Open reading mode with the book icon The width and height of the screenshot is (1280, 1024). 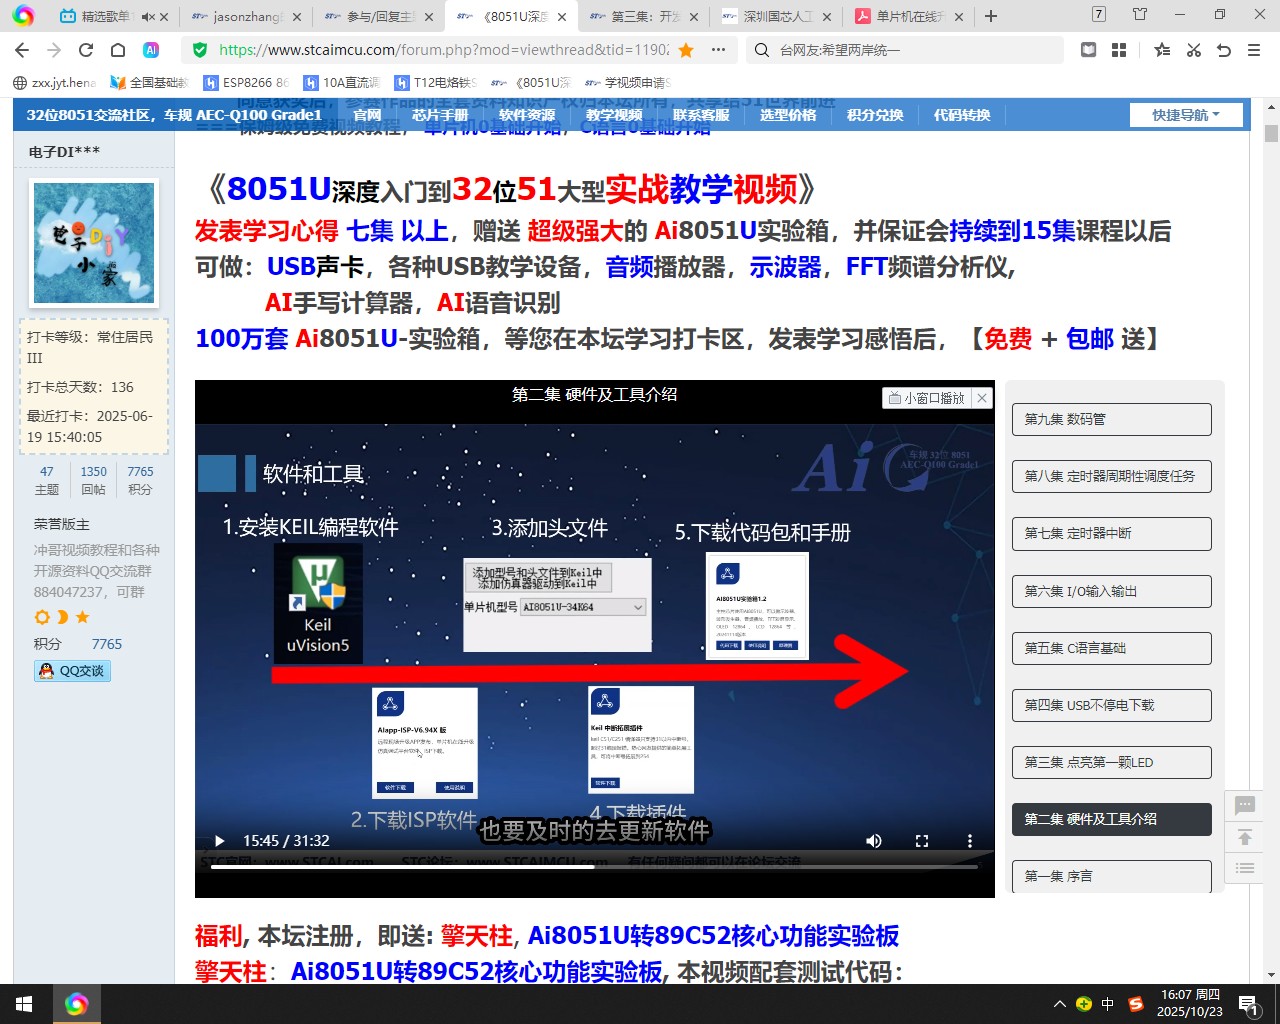pyautogui.click(x=1089, y=50)
